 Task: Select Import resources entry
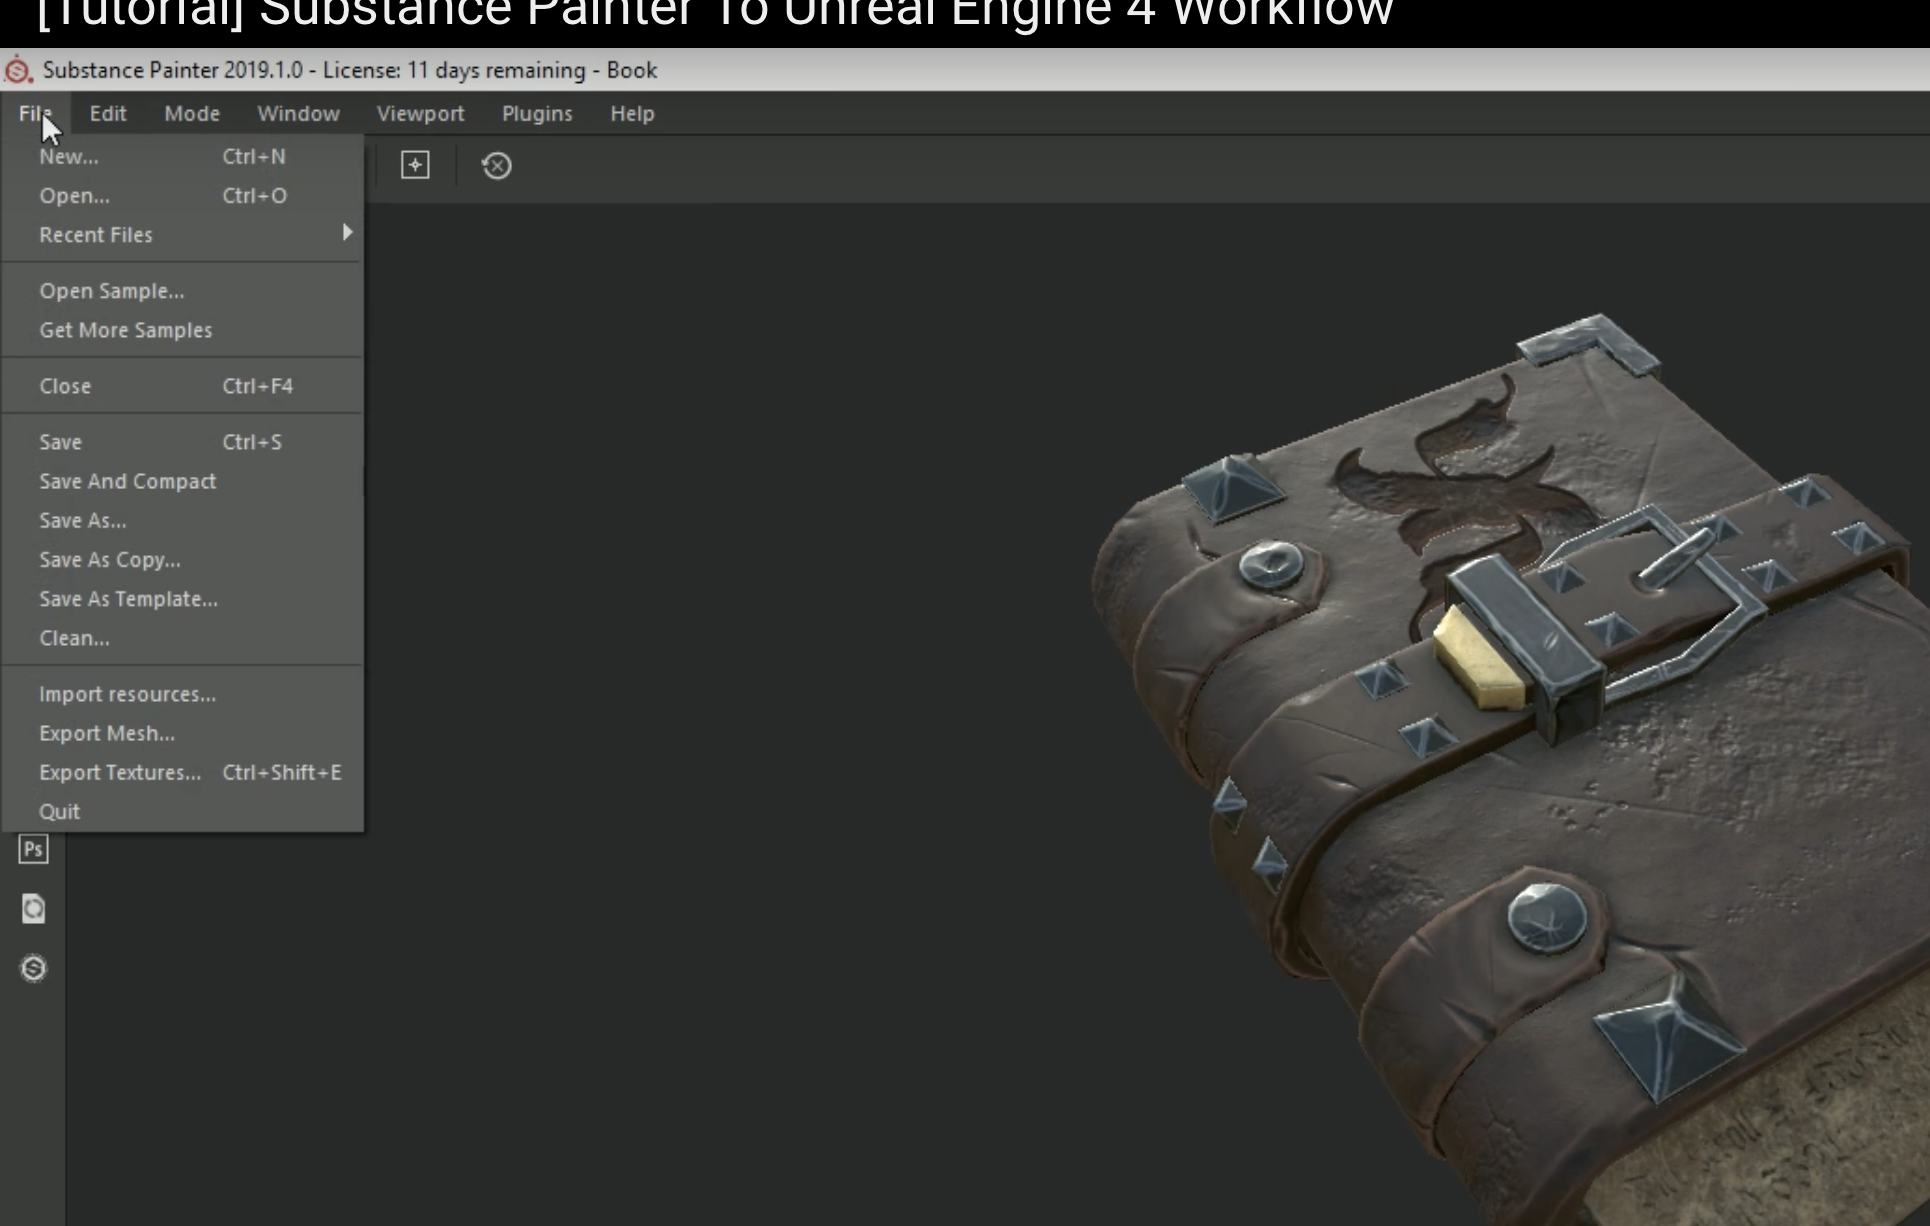127,694
